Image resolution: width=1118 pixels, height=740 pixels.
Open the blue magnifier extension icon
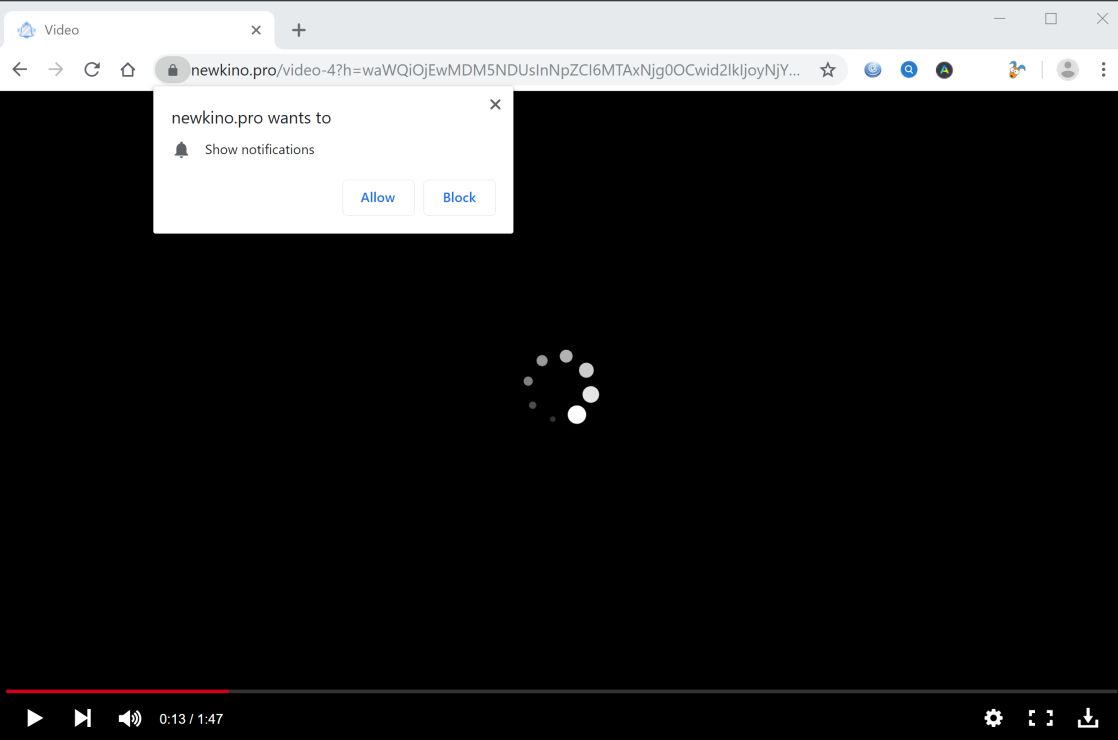pyautogui.click(x=908, y=70)
